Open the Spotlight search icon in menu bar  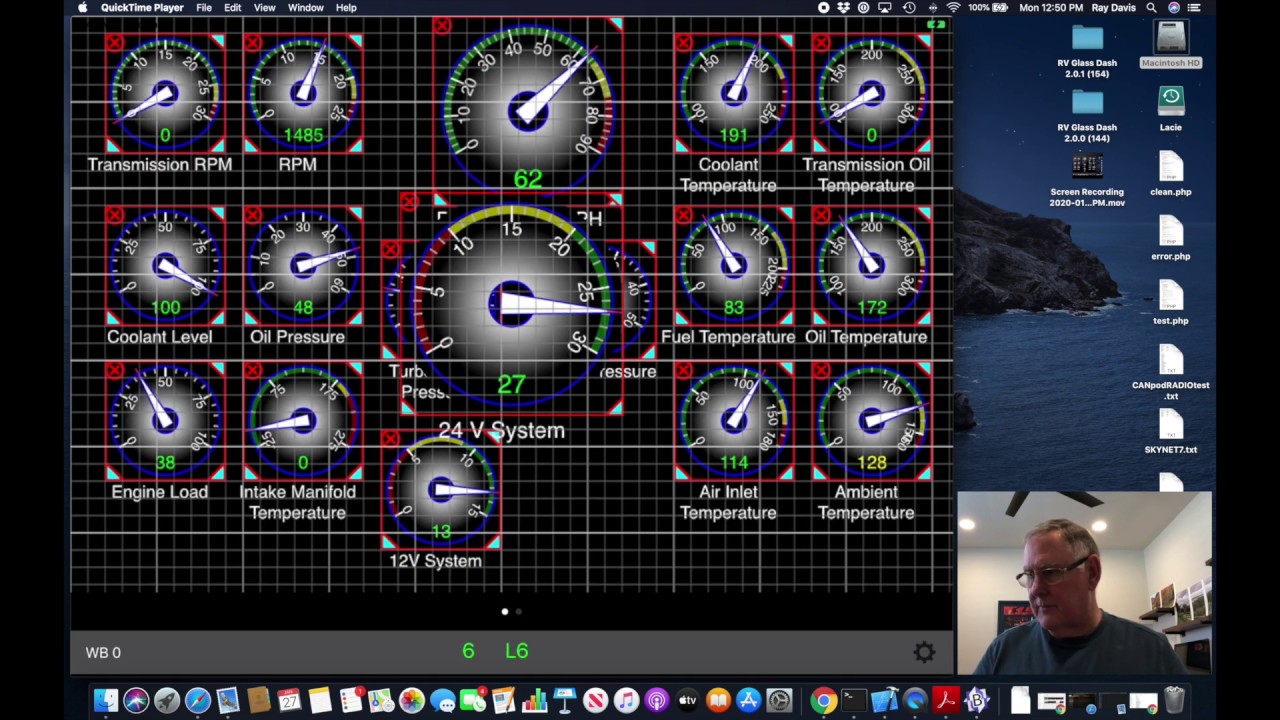(1152, 7)
